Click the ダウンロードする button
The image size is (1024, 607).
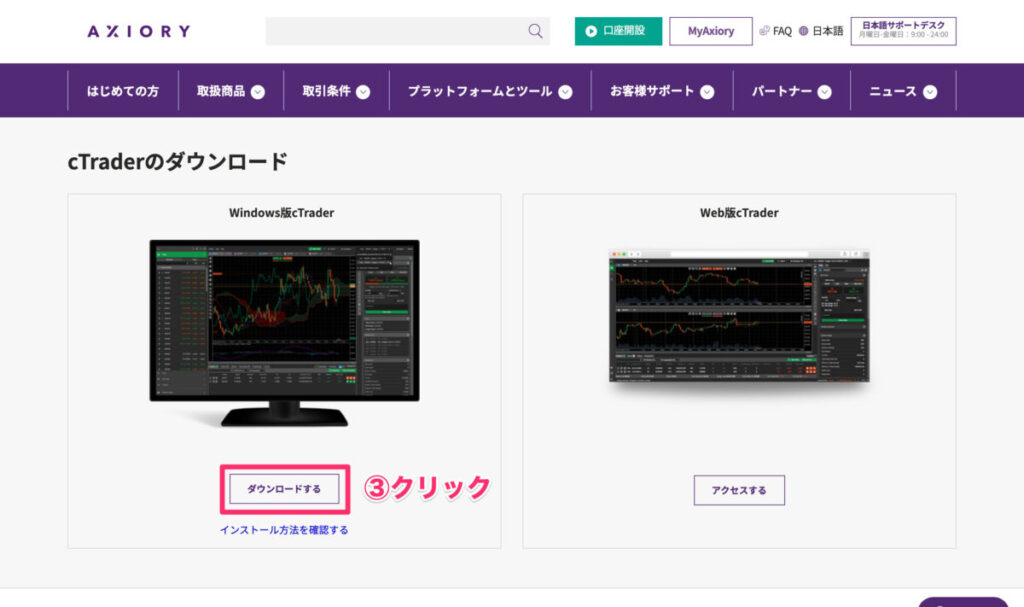(284, 489)
